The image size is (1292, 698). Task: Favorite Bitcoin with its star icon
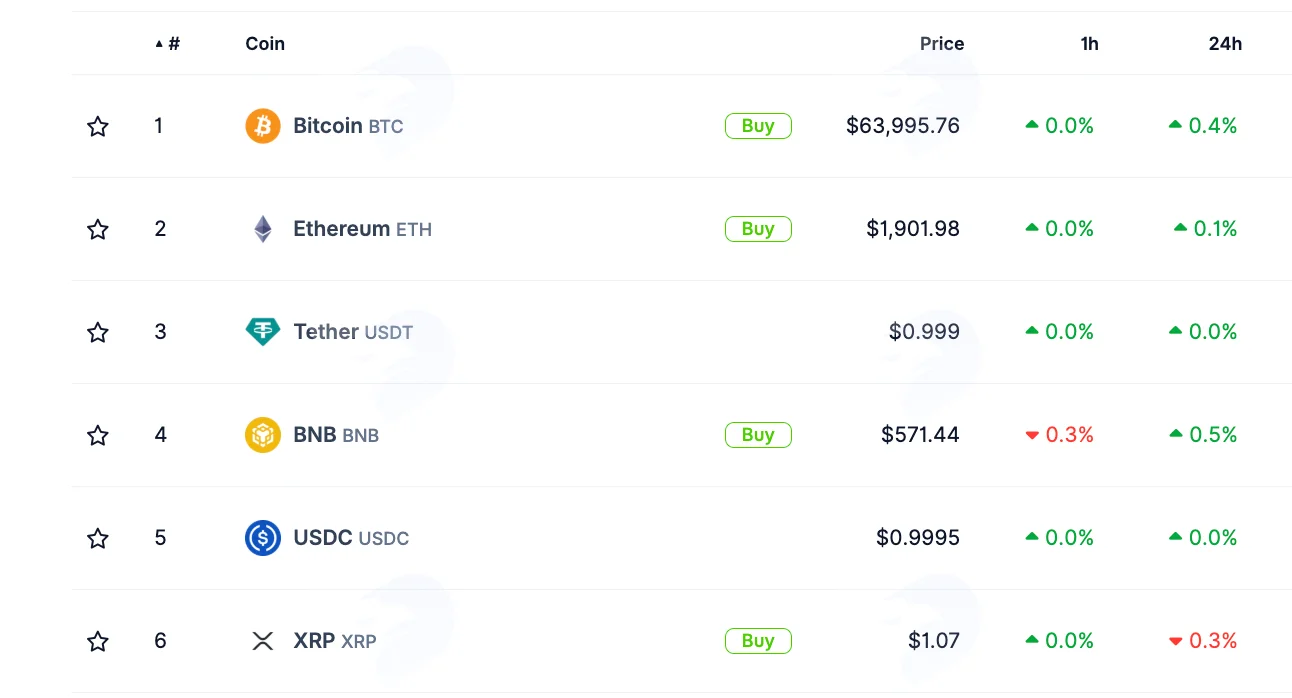coord(97,126)
